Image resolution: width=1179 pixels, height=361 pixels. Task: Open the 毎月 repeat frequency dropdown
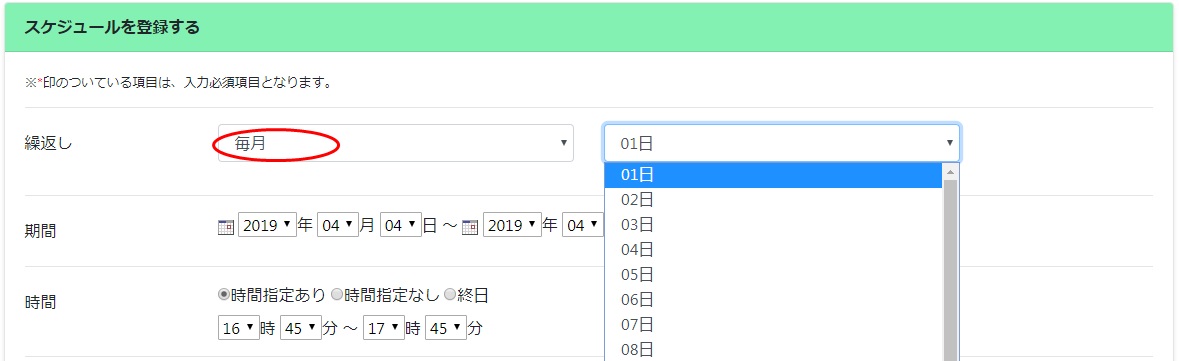(396, 143)
